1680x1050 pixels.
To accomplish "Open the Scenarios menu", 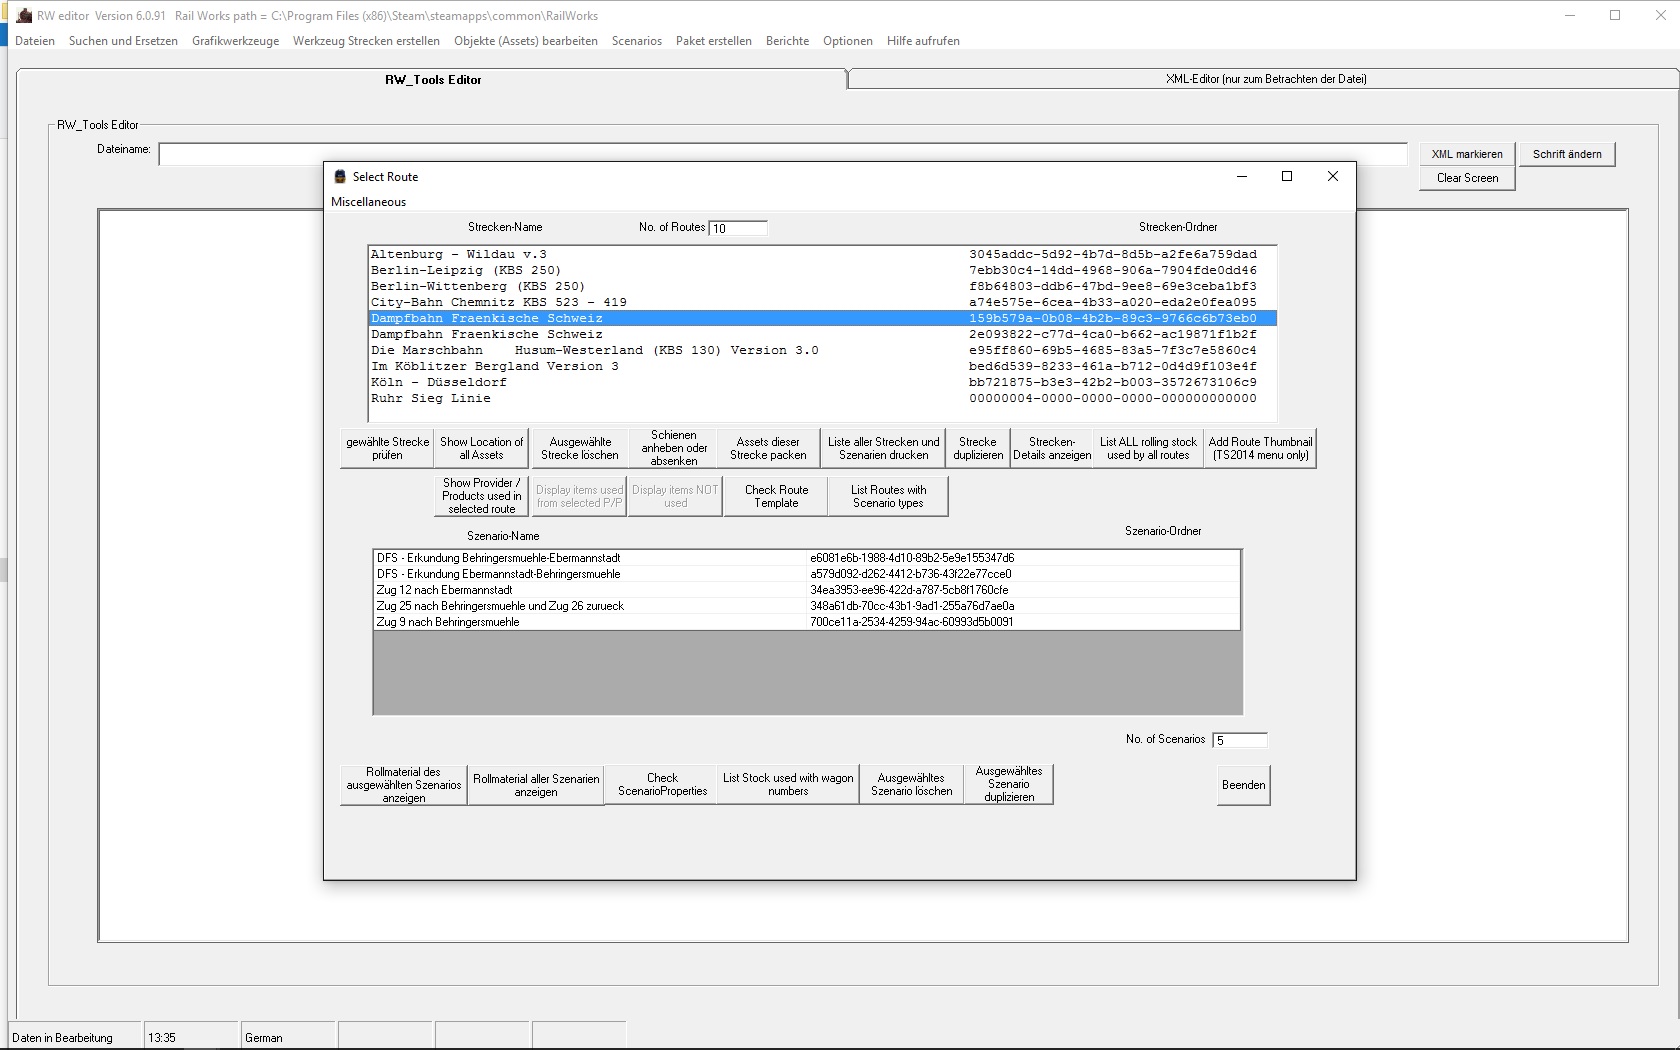I will coord(636,41).
